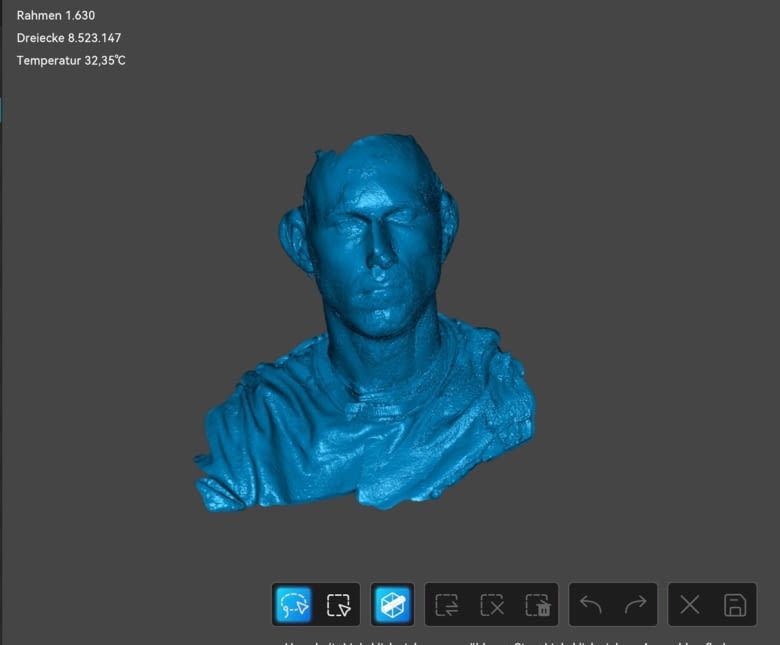This screenshot has width=780, height=645.
Task: Click the Rahmen 1.630 frame count
Action: [56, 16]
